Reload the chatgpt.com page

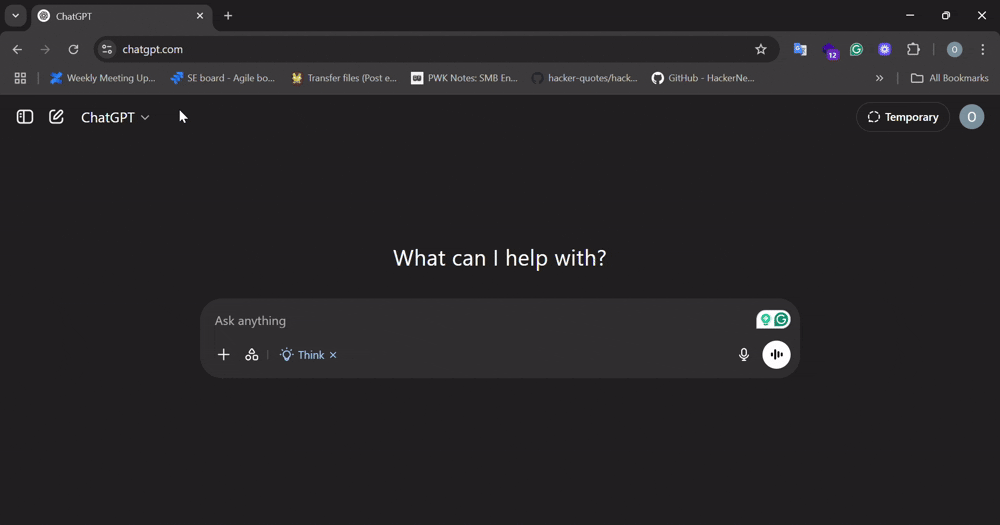73,49
